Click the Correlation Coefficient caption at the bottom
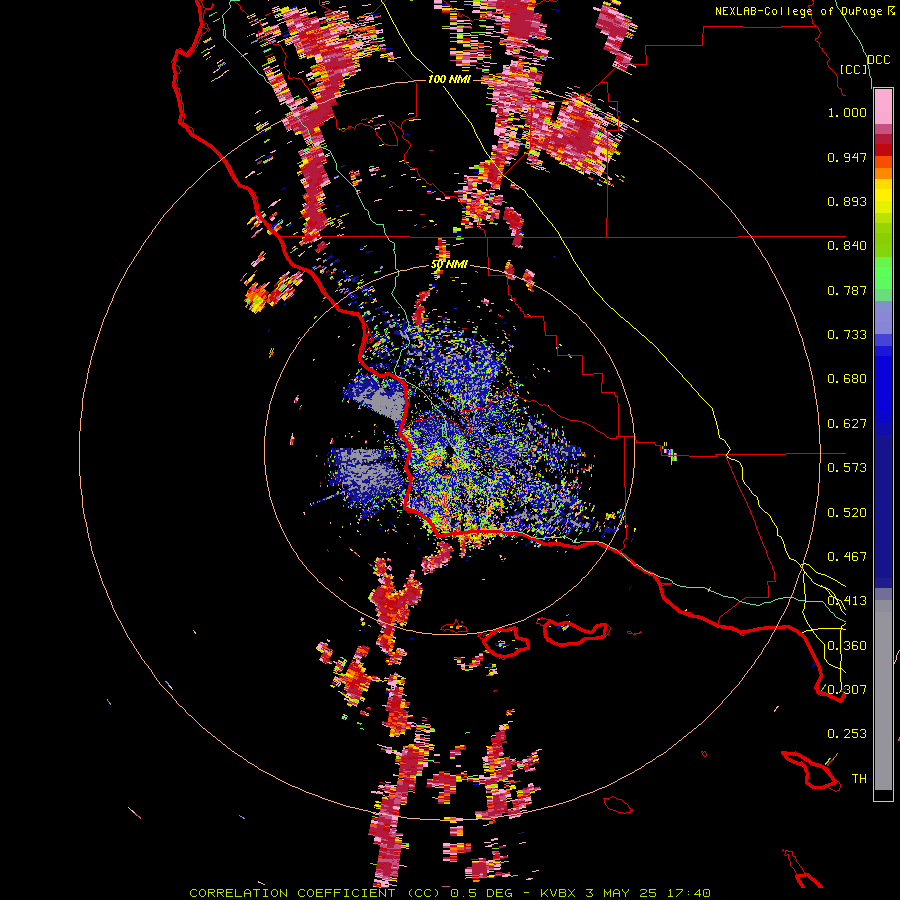This screenshot has height=900, width=900. [x=450, y=893]
